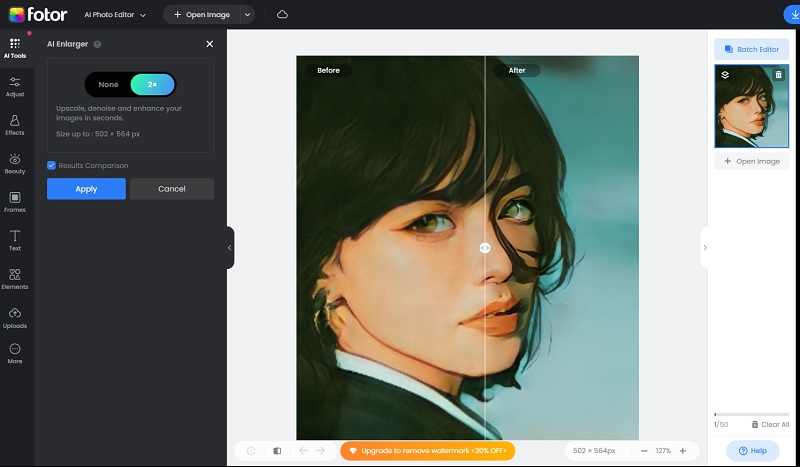Image resolution: width=800 pixels, height=467 pixels.
Task: Select the portrait image thumbnail
Action: point(752,106)
